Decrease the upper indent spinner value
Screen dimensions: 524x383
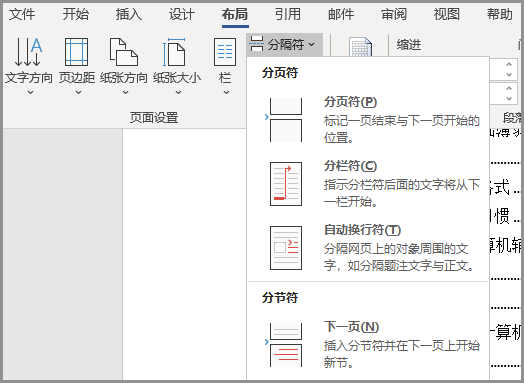[x=509, y=75]
